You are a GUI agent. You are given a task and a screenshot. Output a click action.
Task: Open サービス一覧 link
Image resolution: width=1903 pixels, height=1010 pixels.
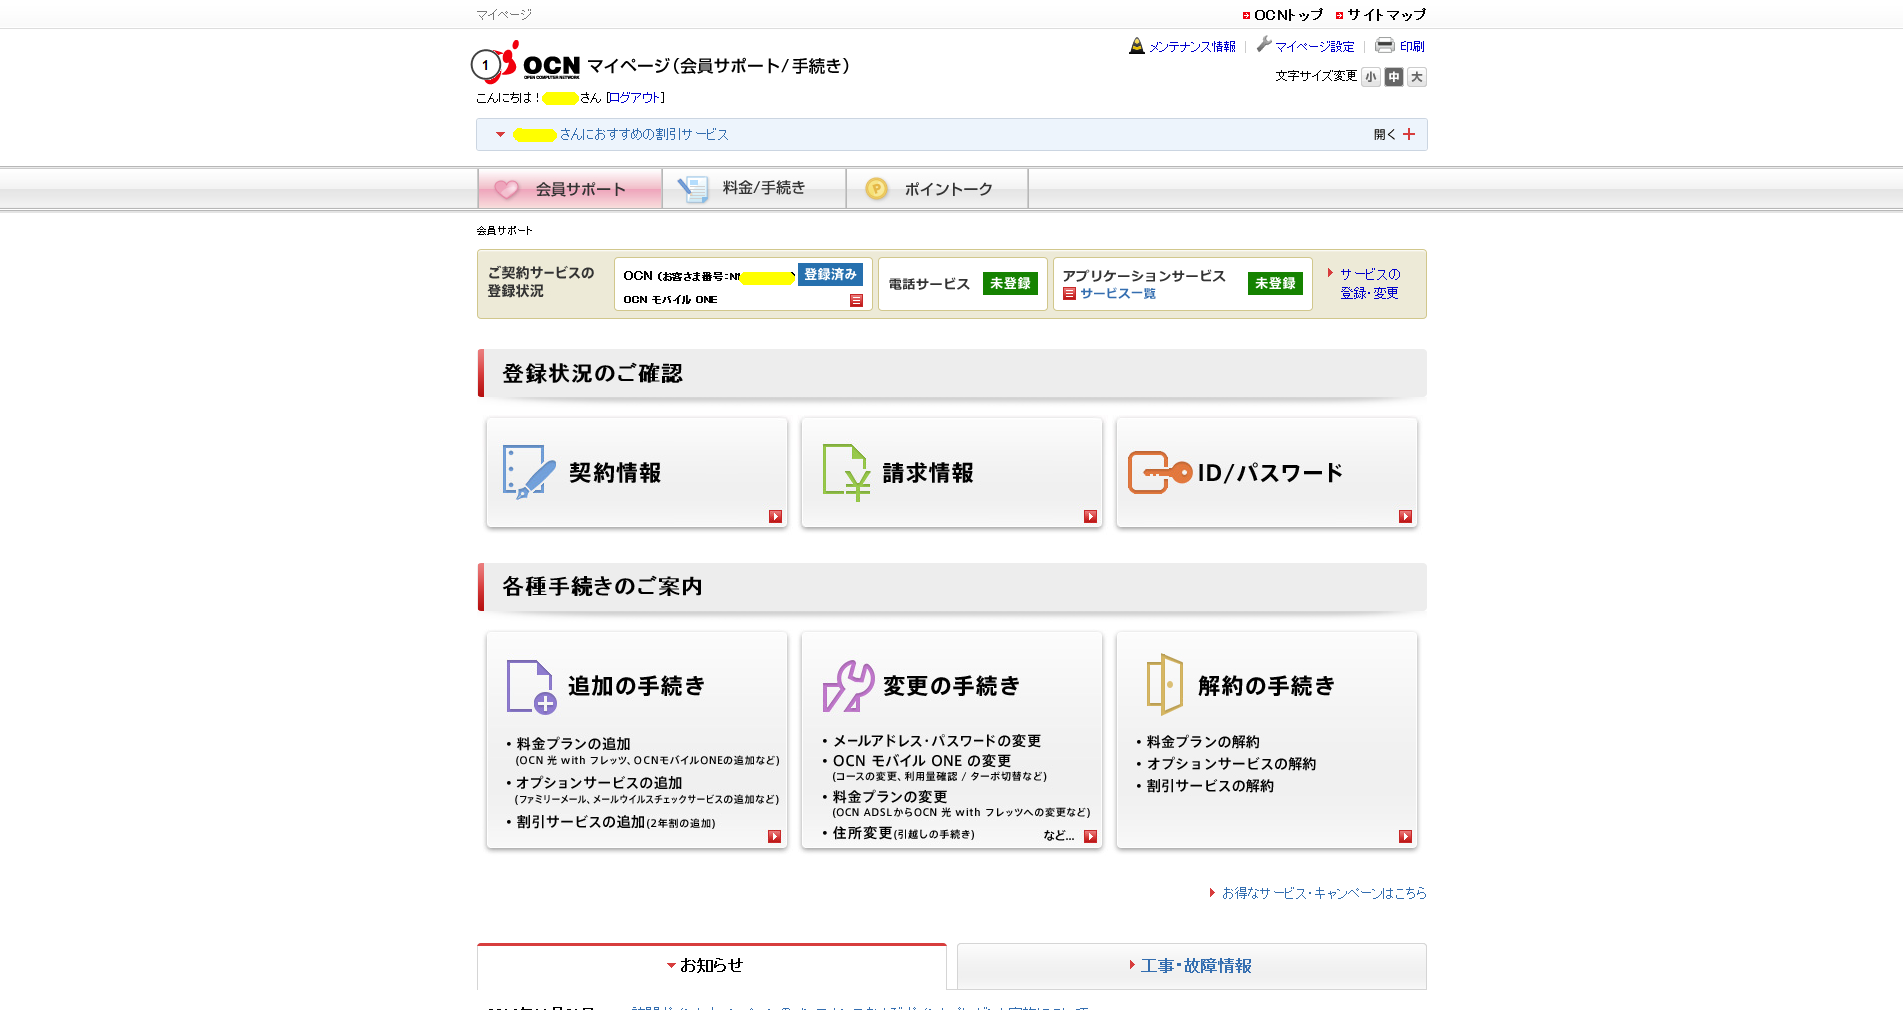[x=1117, y=294]
